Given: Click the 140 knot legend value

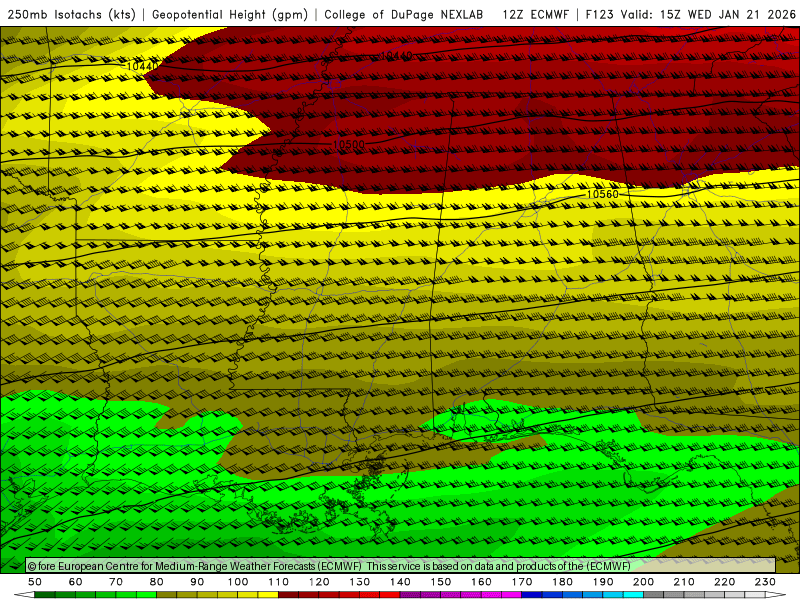Looking at the screenshot, I should click(x=400, y=582).
